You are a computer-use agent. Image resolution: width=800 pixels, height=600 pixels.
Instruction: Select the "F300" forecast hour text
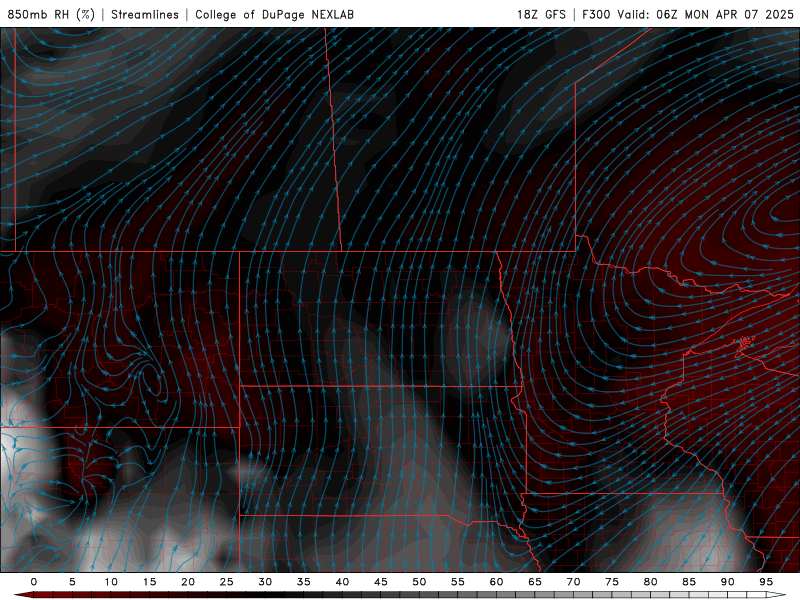pyautogui.click(x=596, y=14)
